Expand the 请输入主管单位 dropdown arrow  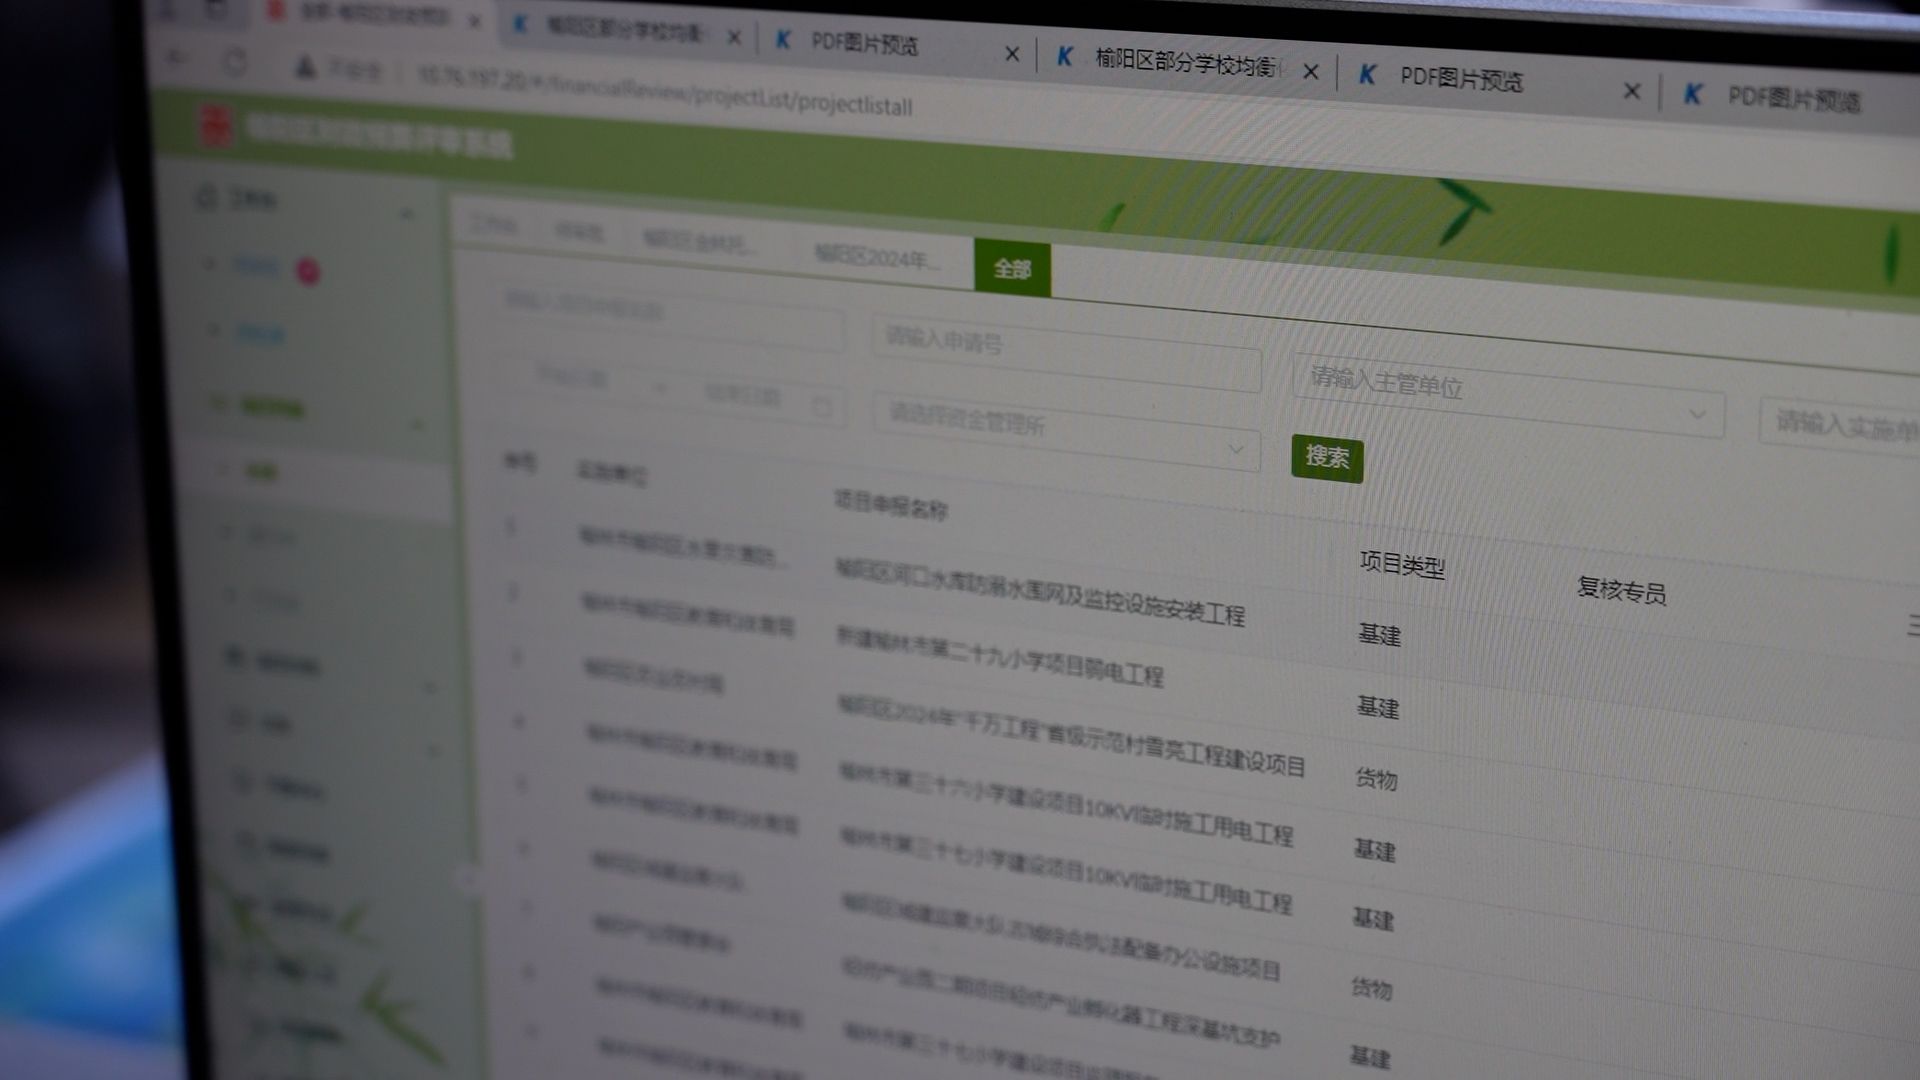pos(1697,413)
